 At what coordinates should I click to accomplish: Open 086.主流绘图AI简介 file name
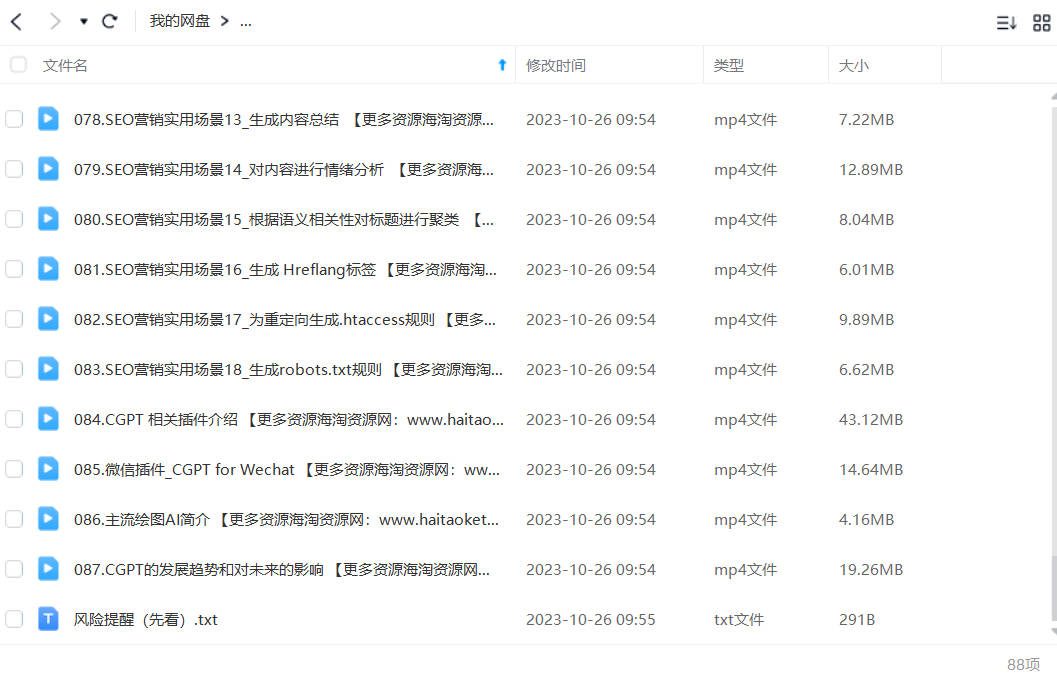[286, 519]
